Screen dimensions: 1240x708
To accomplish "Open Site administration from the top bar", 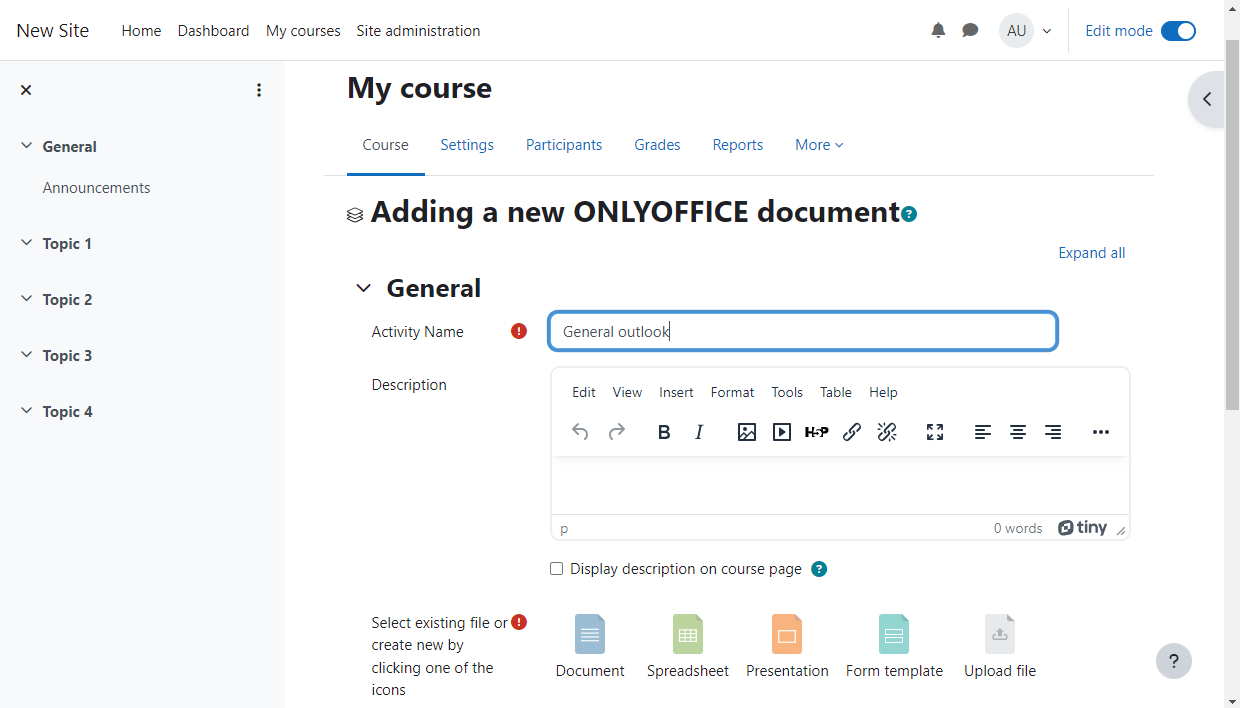I will pos(418,30).
